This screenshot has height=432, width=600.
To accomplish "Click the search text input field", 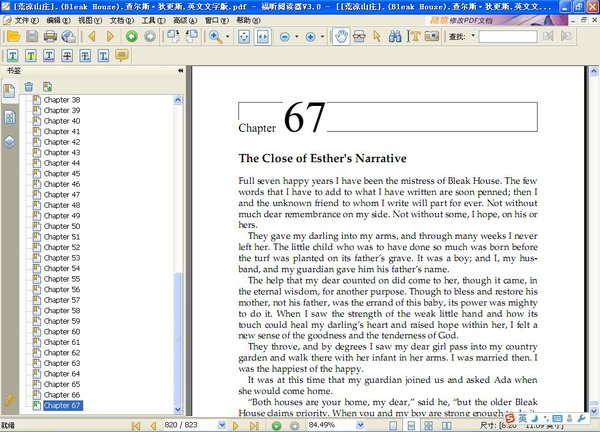I will (508, 37).
